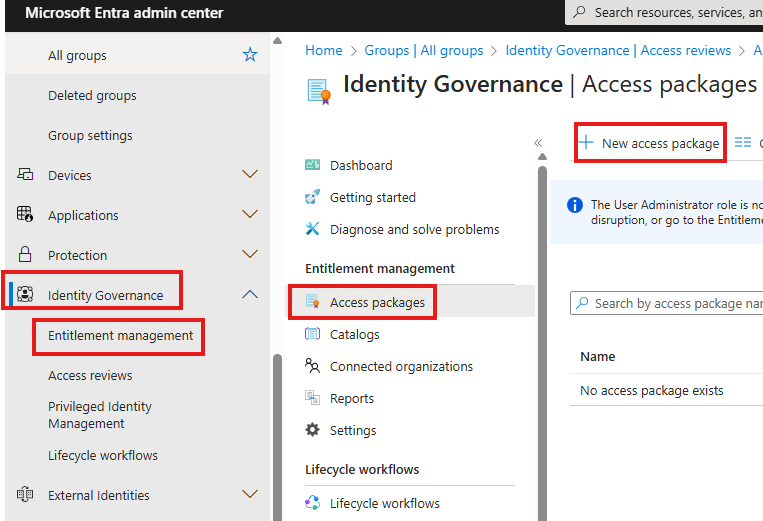Expand the Devices section
Viewport: 763px width, 521px height.
250,175
